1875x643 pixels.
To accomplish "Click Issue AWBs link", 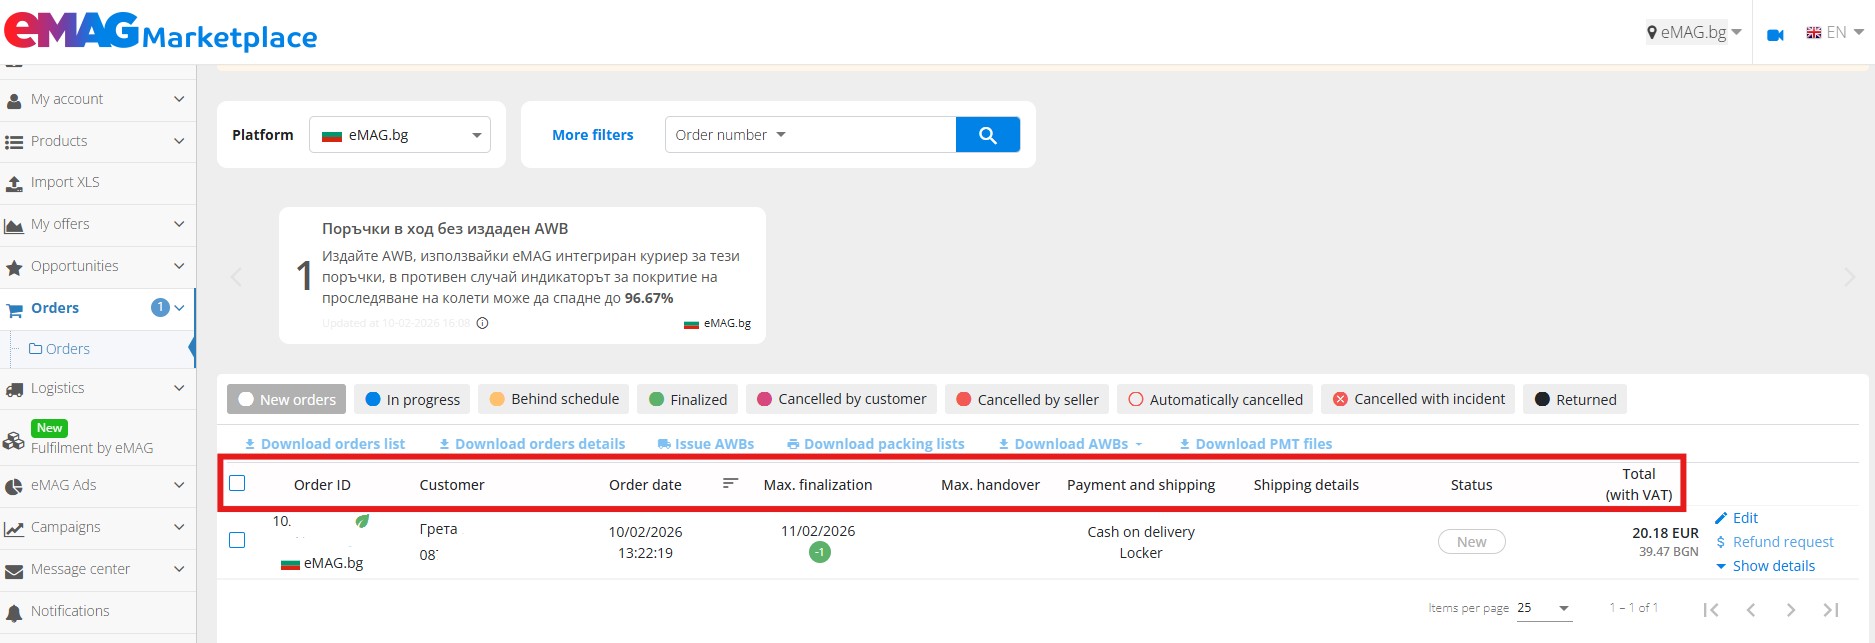I will pyautogui.click(x=706, y=444).
